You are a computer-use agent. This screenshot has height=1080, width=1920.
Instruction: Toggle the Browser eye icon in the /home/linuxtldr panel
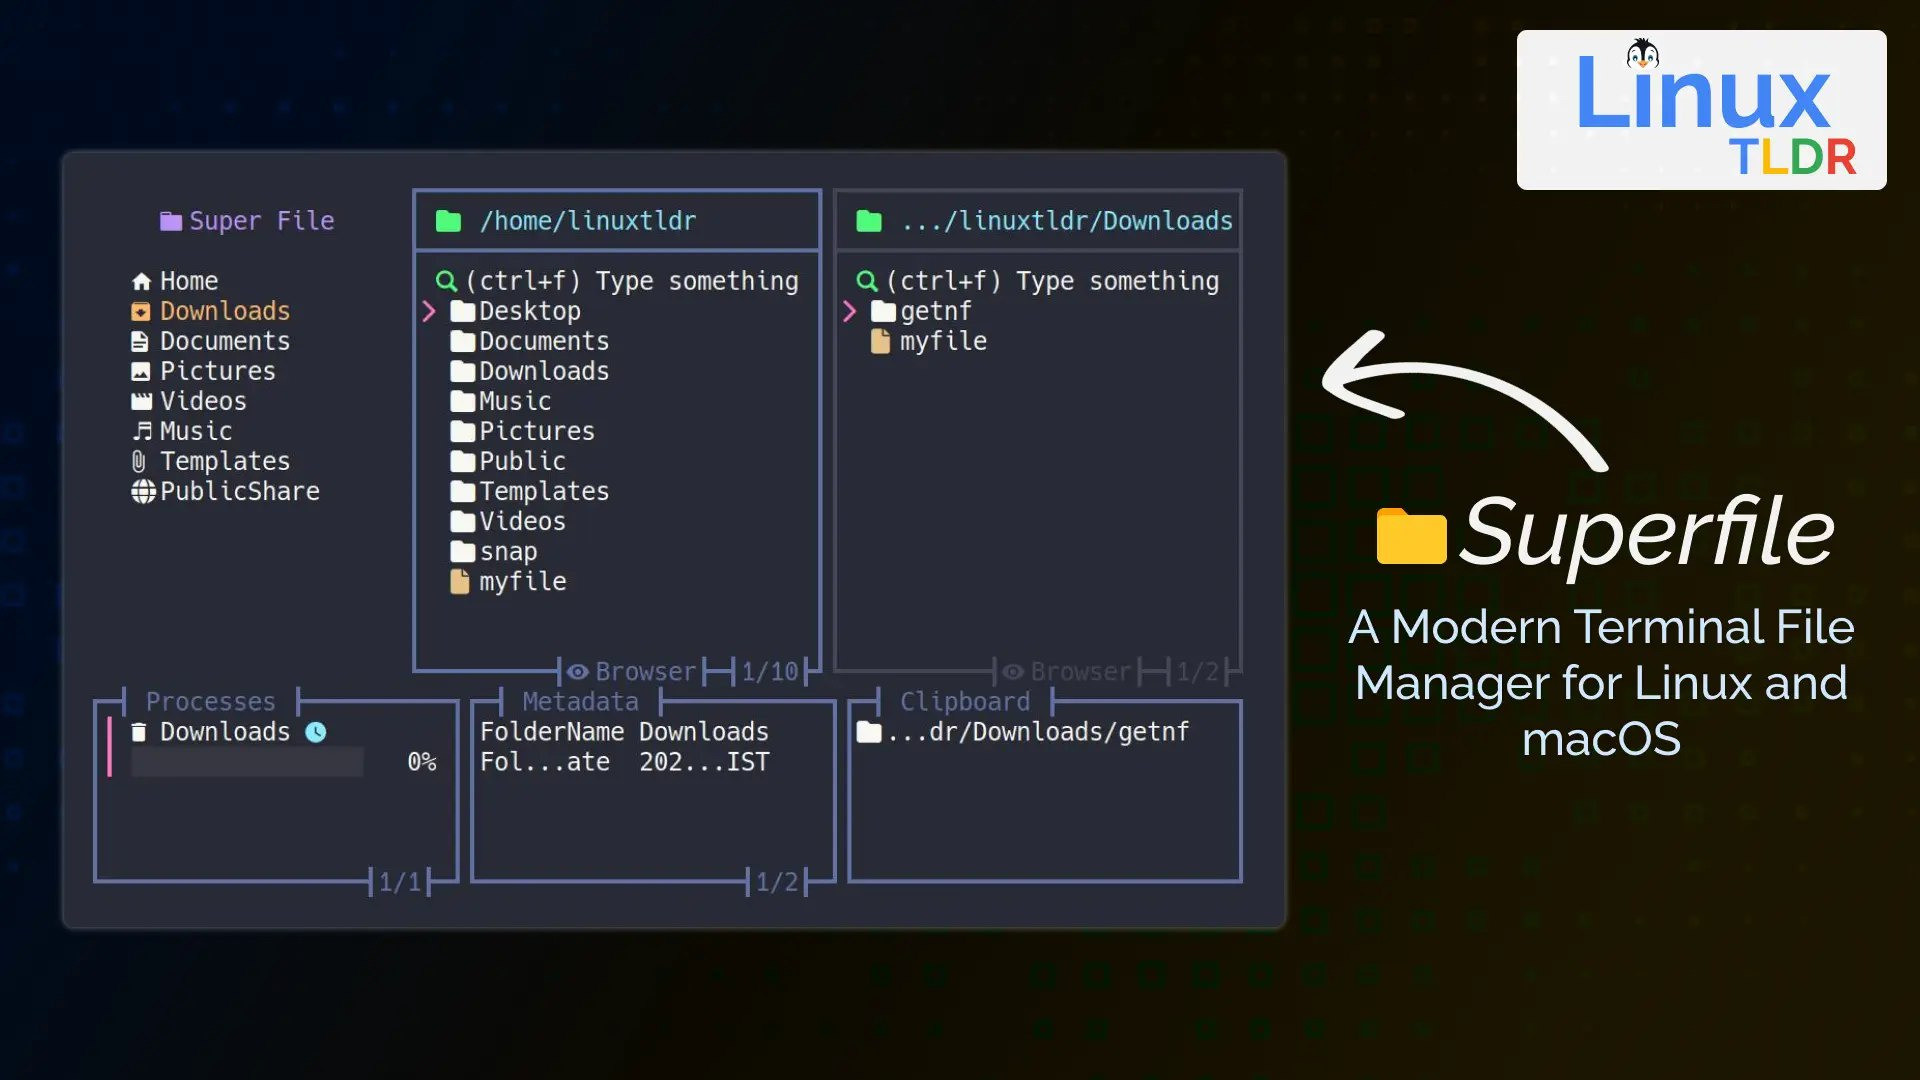point(578,672)
